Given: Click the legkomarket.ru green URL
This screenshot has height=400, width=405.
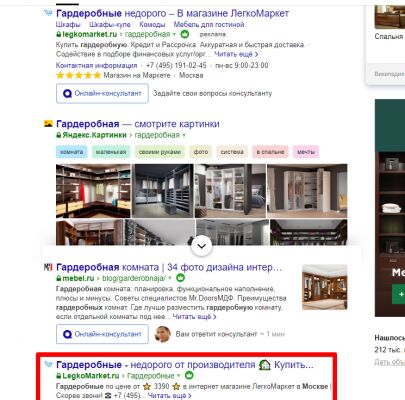Looking at the screenshot, I should (x=89, y=34).
